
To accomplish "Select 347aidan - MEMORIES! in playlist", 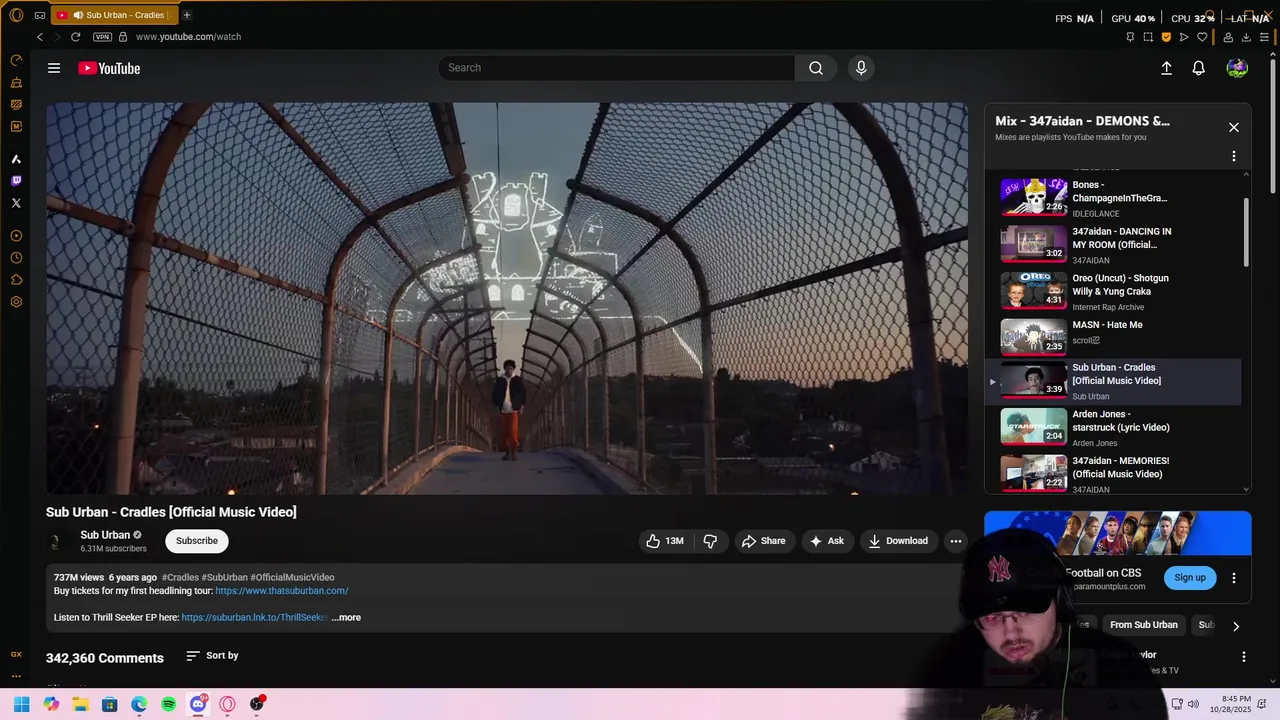I will click(1113, 473).
